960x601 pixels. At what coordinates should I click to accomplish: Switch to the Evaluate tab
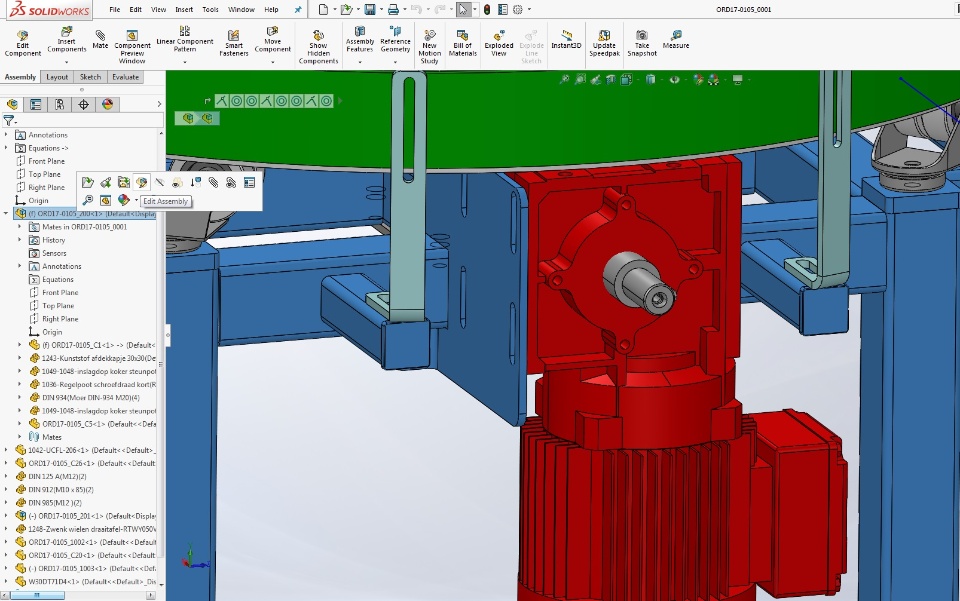126,77
